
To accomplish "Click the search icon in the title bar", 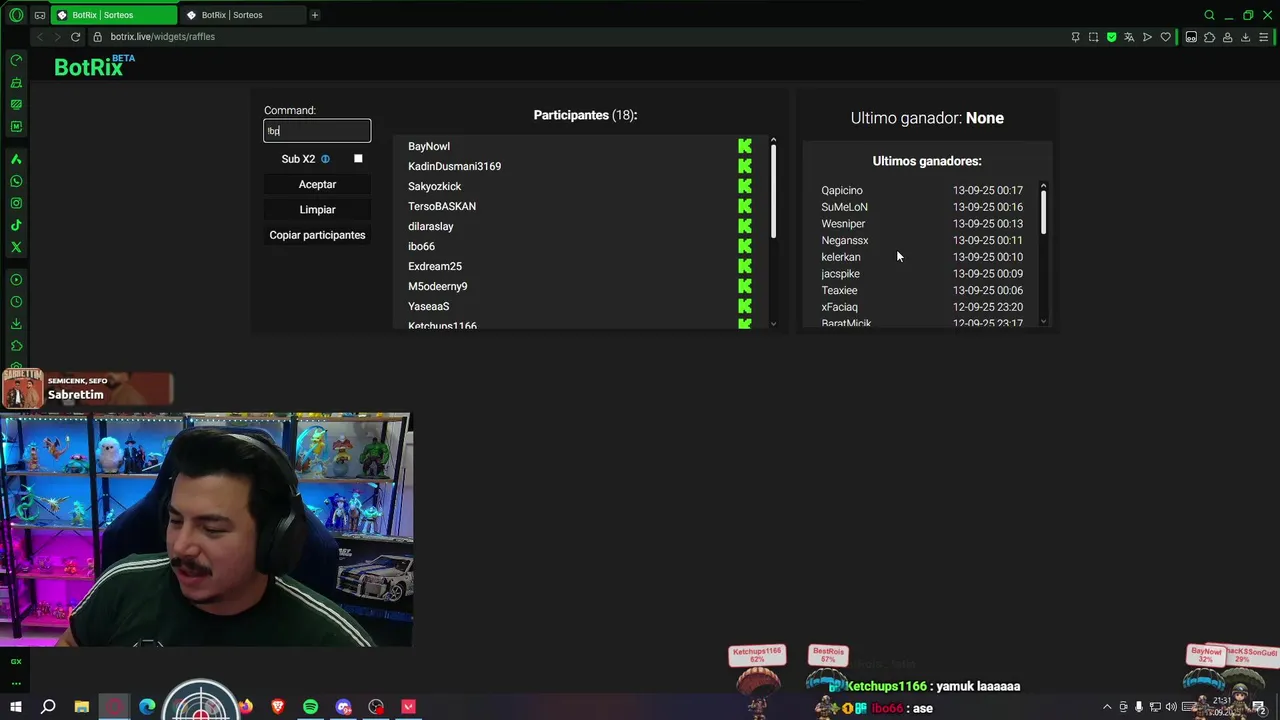I will (1209, 15).
